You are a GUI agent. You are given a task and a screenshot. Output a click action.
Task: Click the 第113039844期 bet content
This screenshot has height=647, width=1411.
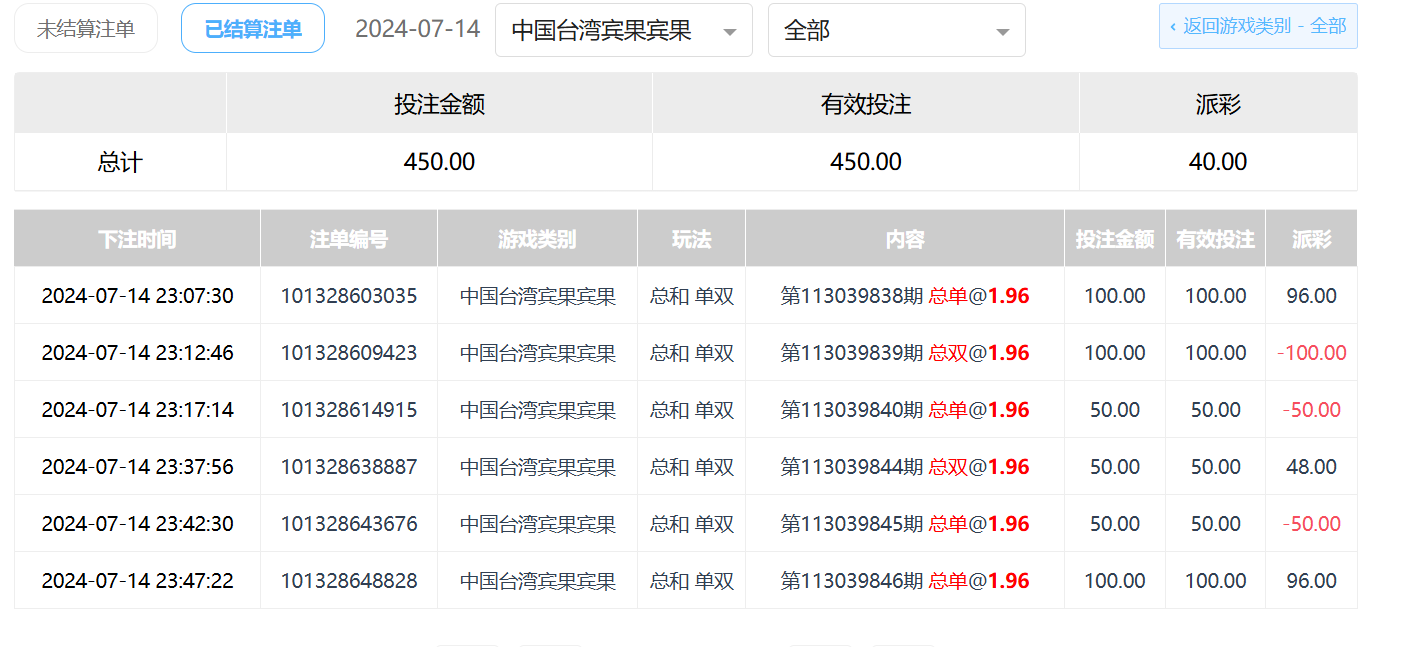pos(904,467)
